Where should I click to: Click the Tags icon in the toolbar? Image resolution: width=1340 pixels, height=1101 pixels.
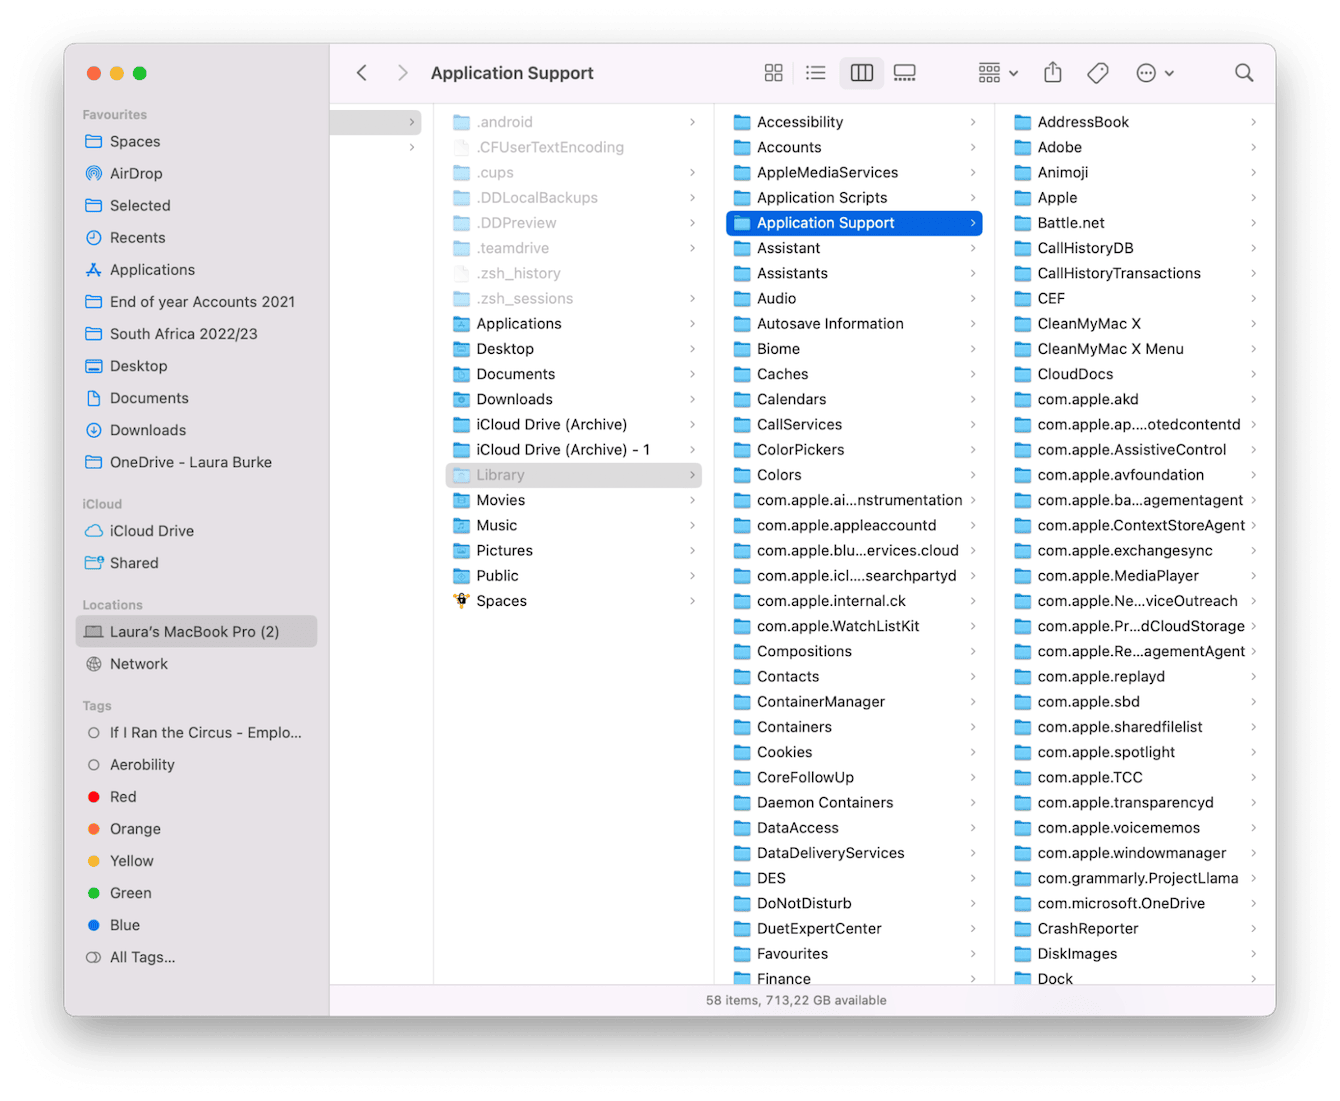1097,72
